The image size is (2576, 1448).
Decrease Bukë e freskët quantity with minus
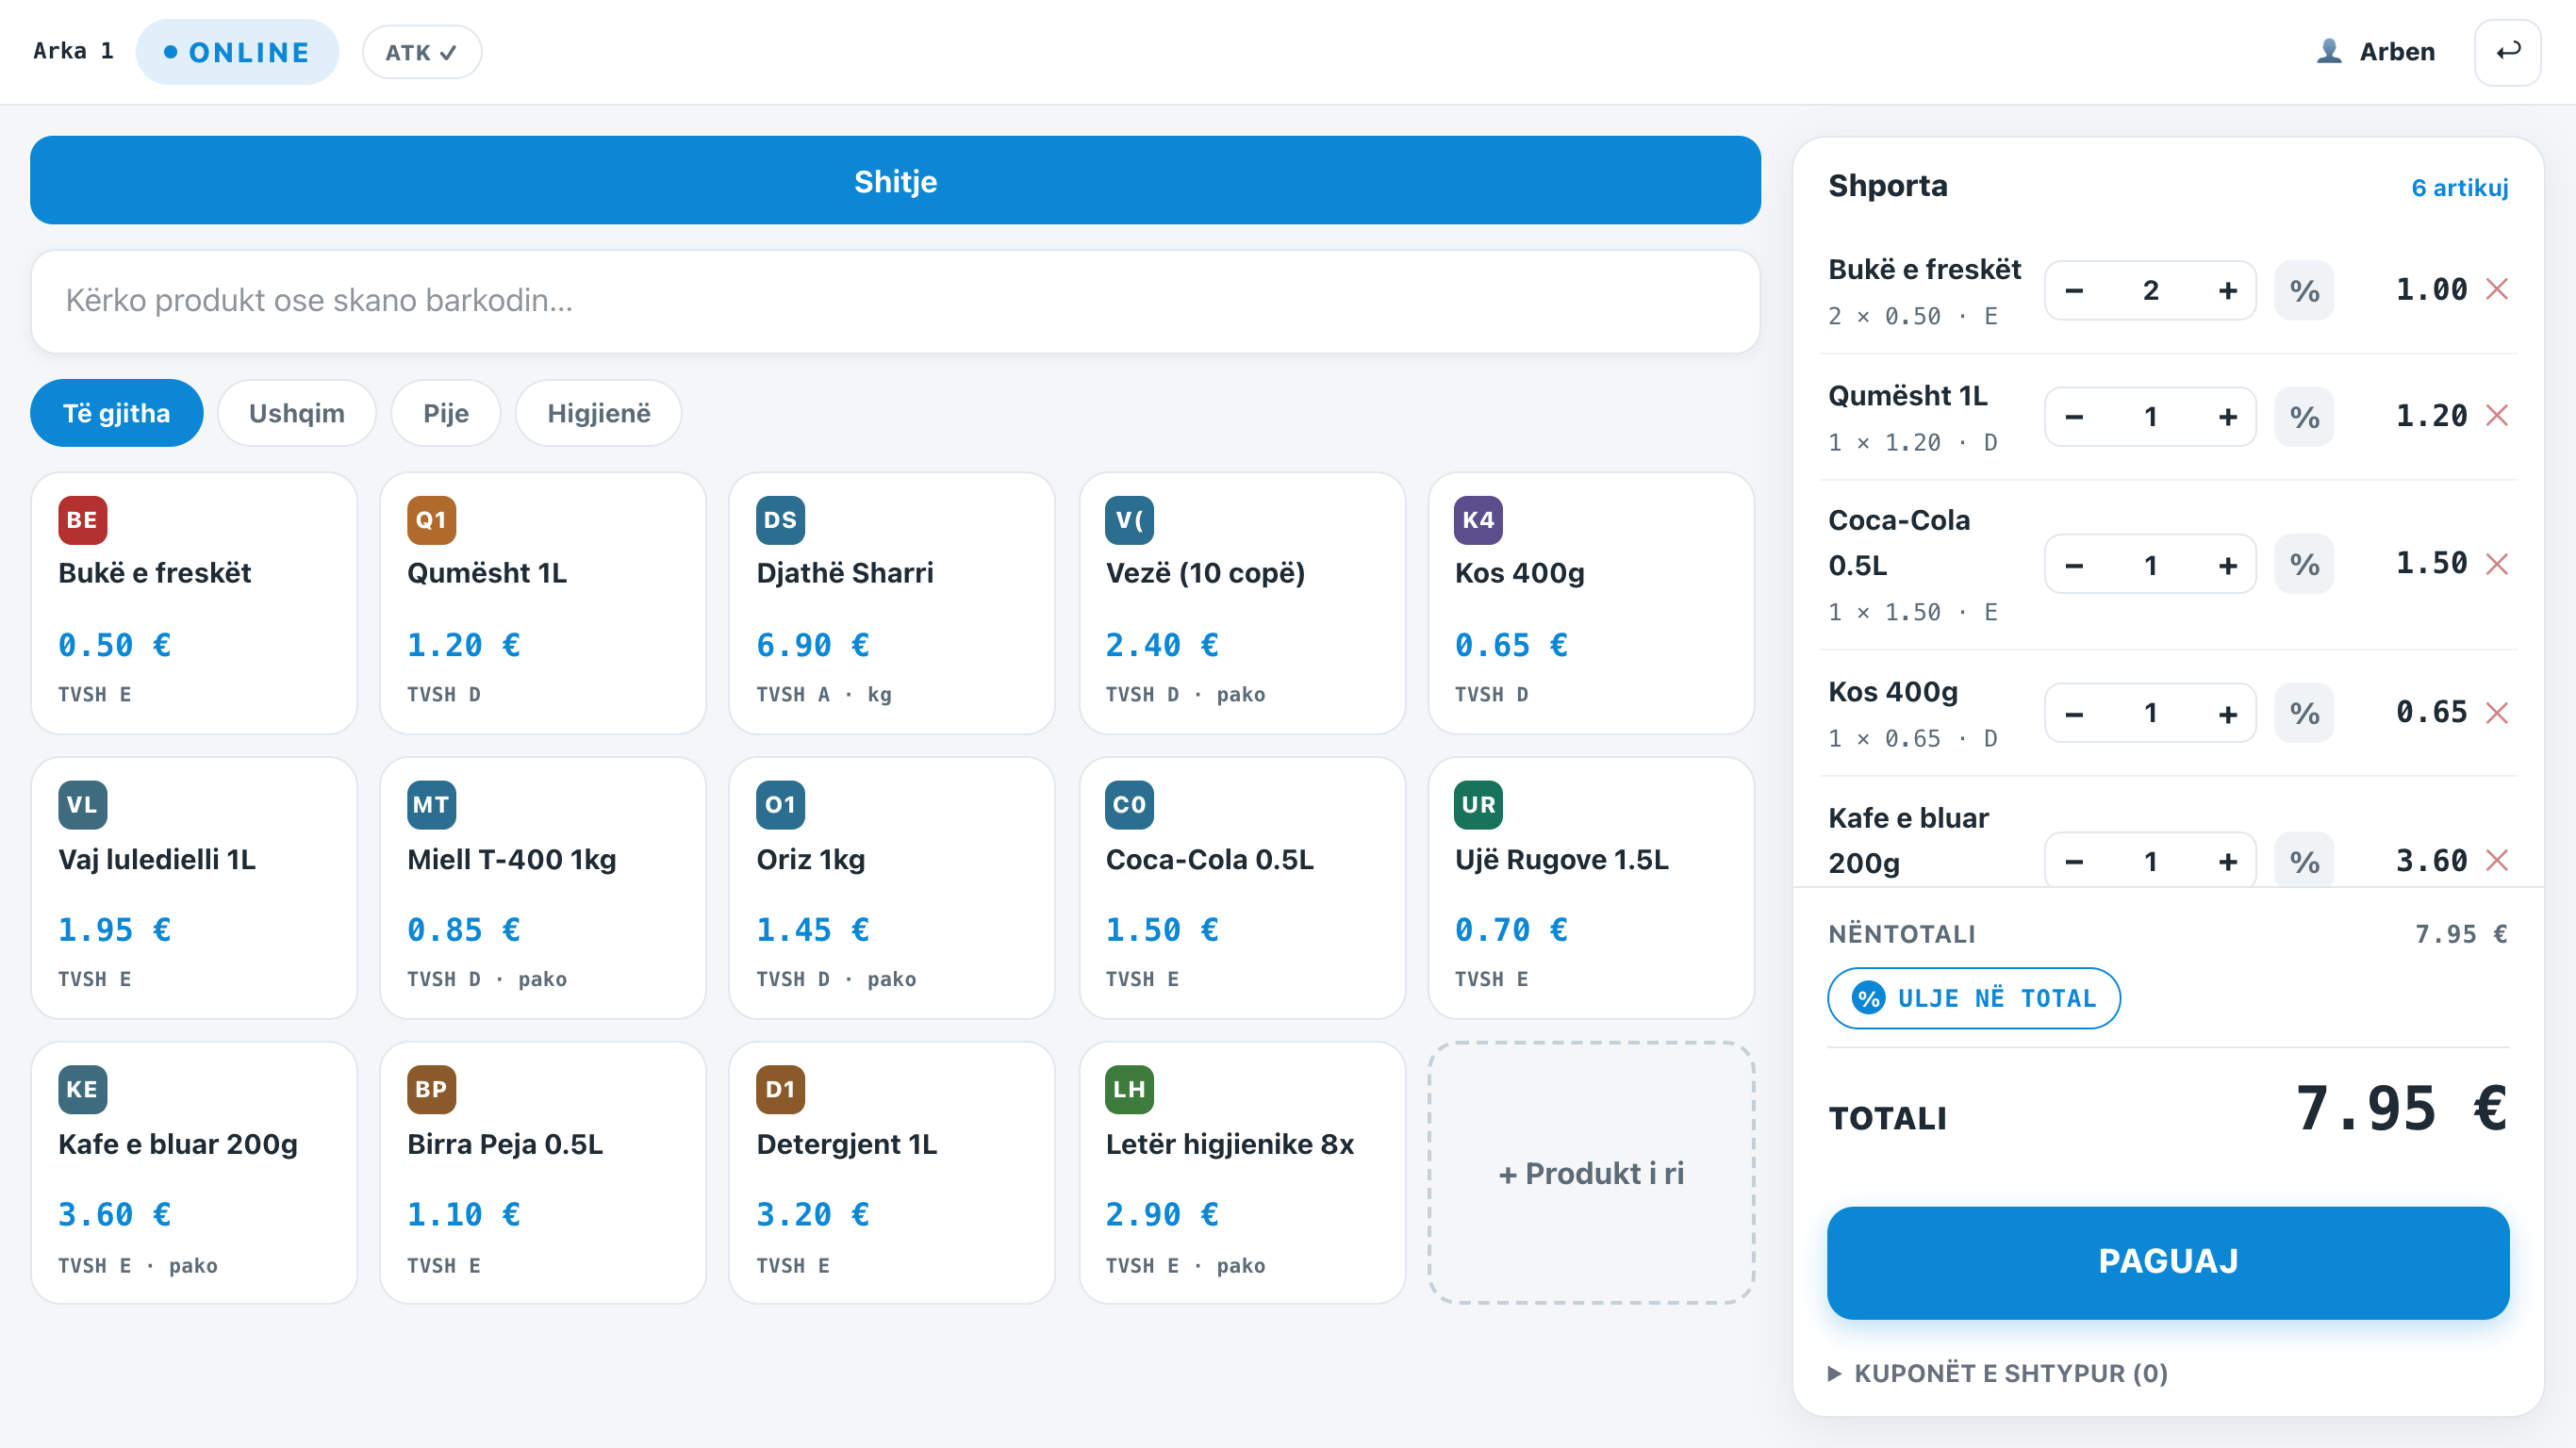click(2074, 291)
